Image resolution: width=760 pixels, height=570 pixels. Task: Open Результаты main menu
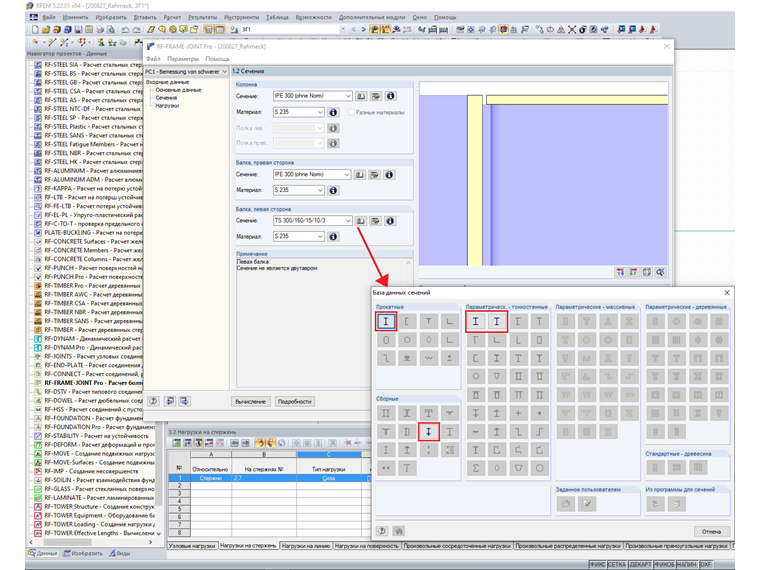[203, 17]
